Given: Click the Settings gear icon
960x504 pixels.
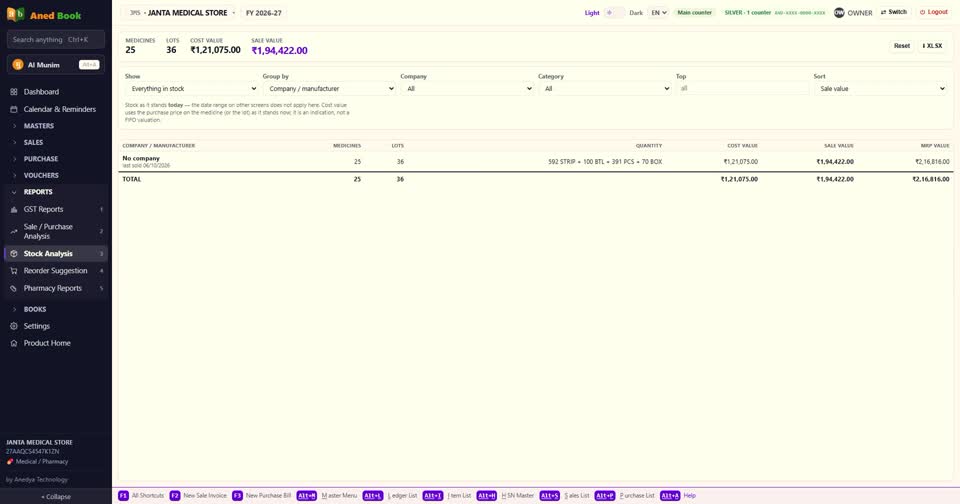Looking at the screenshot, I should pyautogui.click(x=13, y=326).
